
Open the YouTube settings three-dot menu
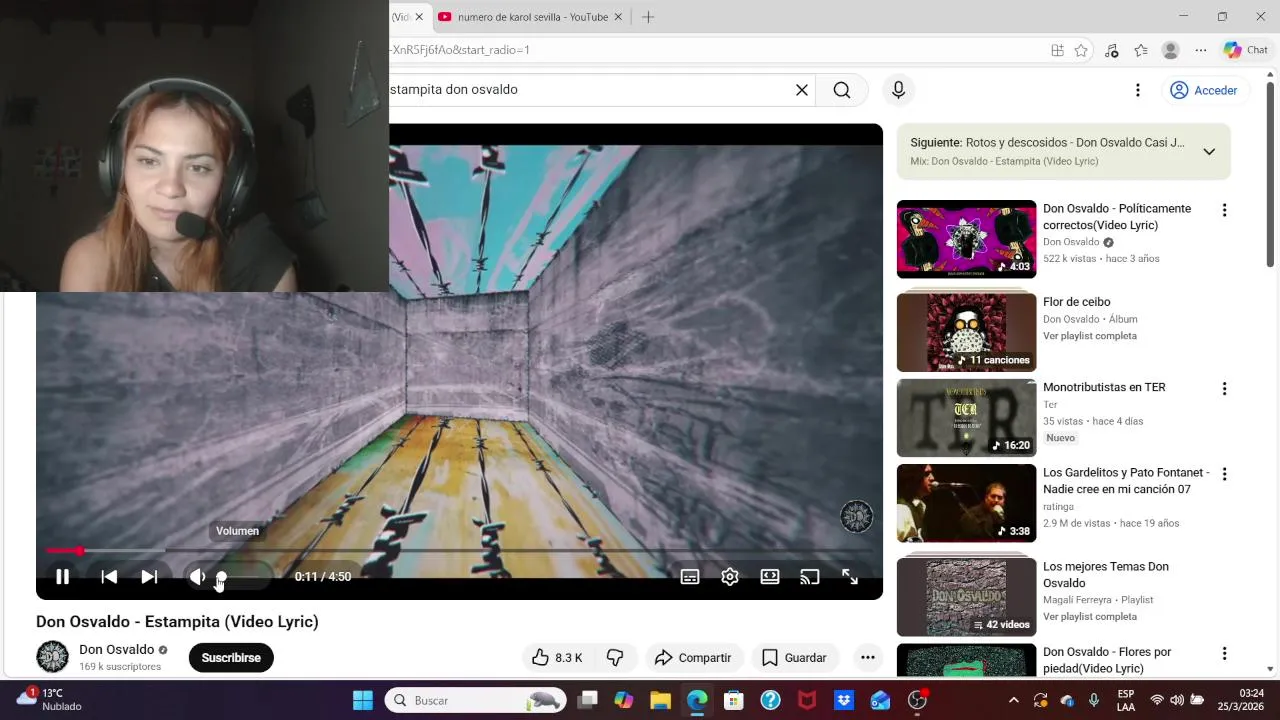click(1137, 90)
